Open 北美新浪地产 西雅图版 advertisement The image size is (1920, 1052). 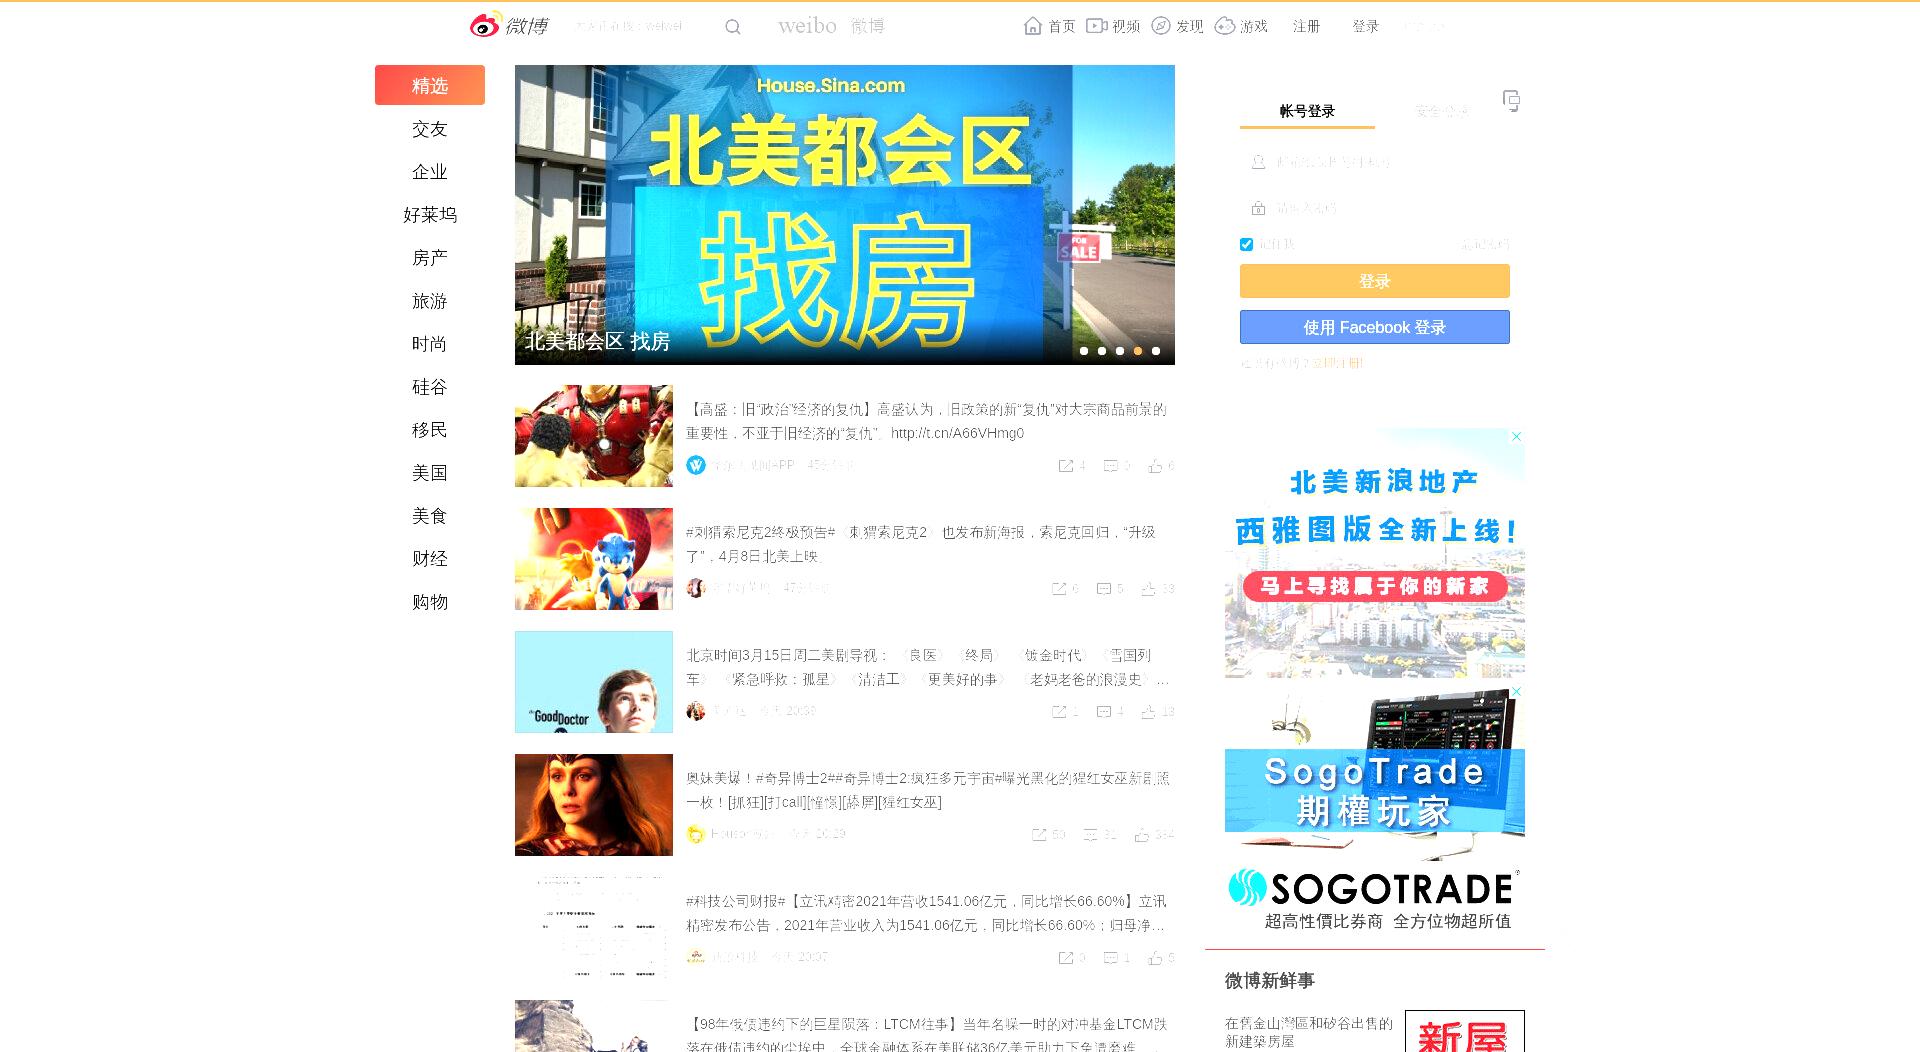[1375, 553]
